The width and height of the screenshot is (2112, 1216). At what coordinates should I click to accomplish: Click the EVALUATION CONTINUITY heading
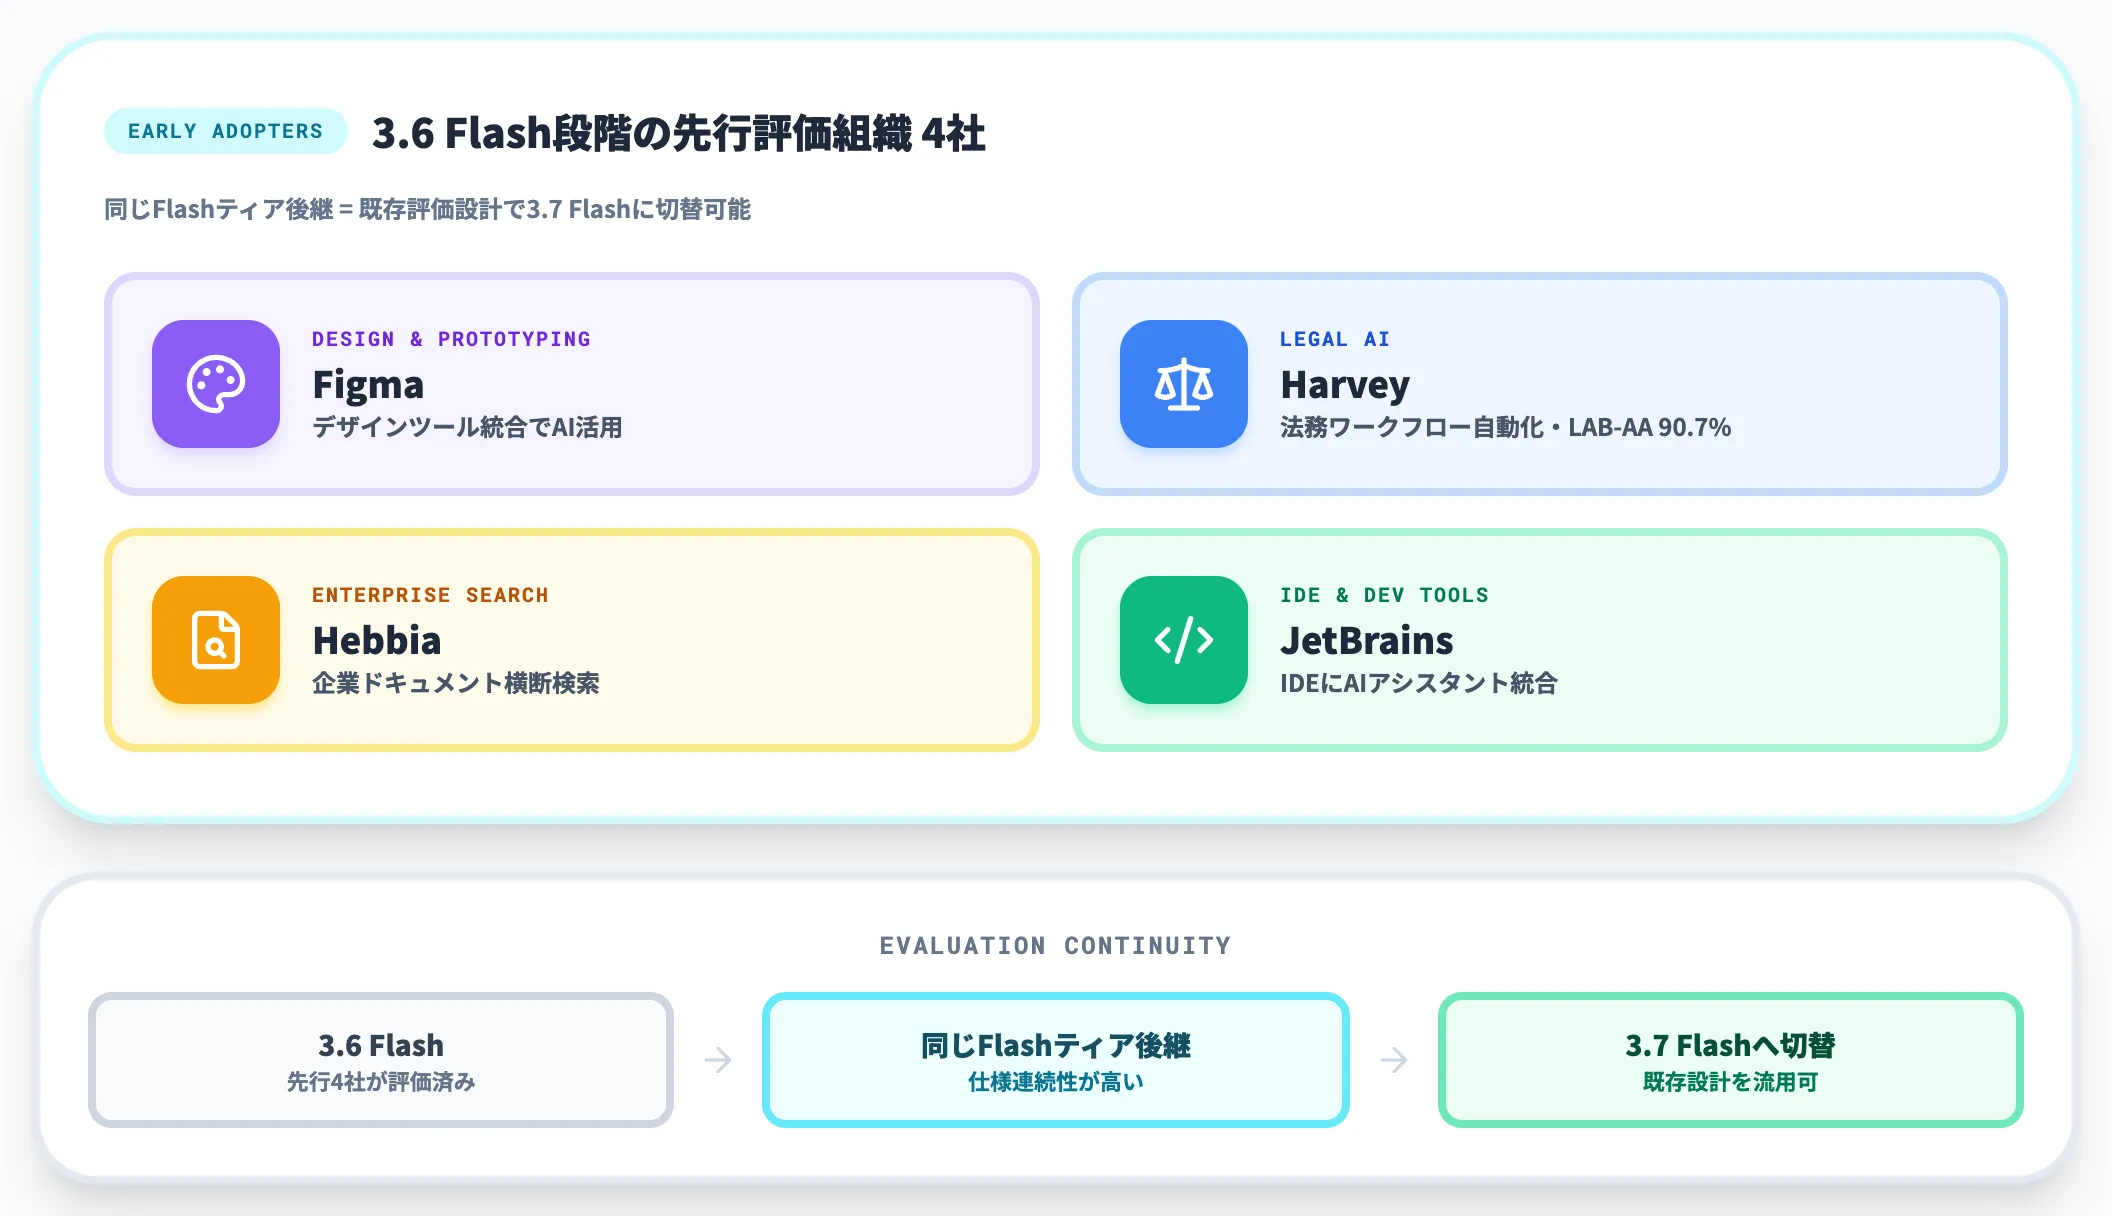coord(1056,946)
